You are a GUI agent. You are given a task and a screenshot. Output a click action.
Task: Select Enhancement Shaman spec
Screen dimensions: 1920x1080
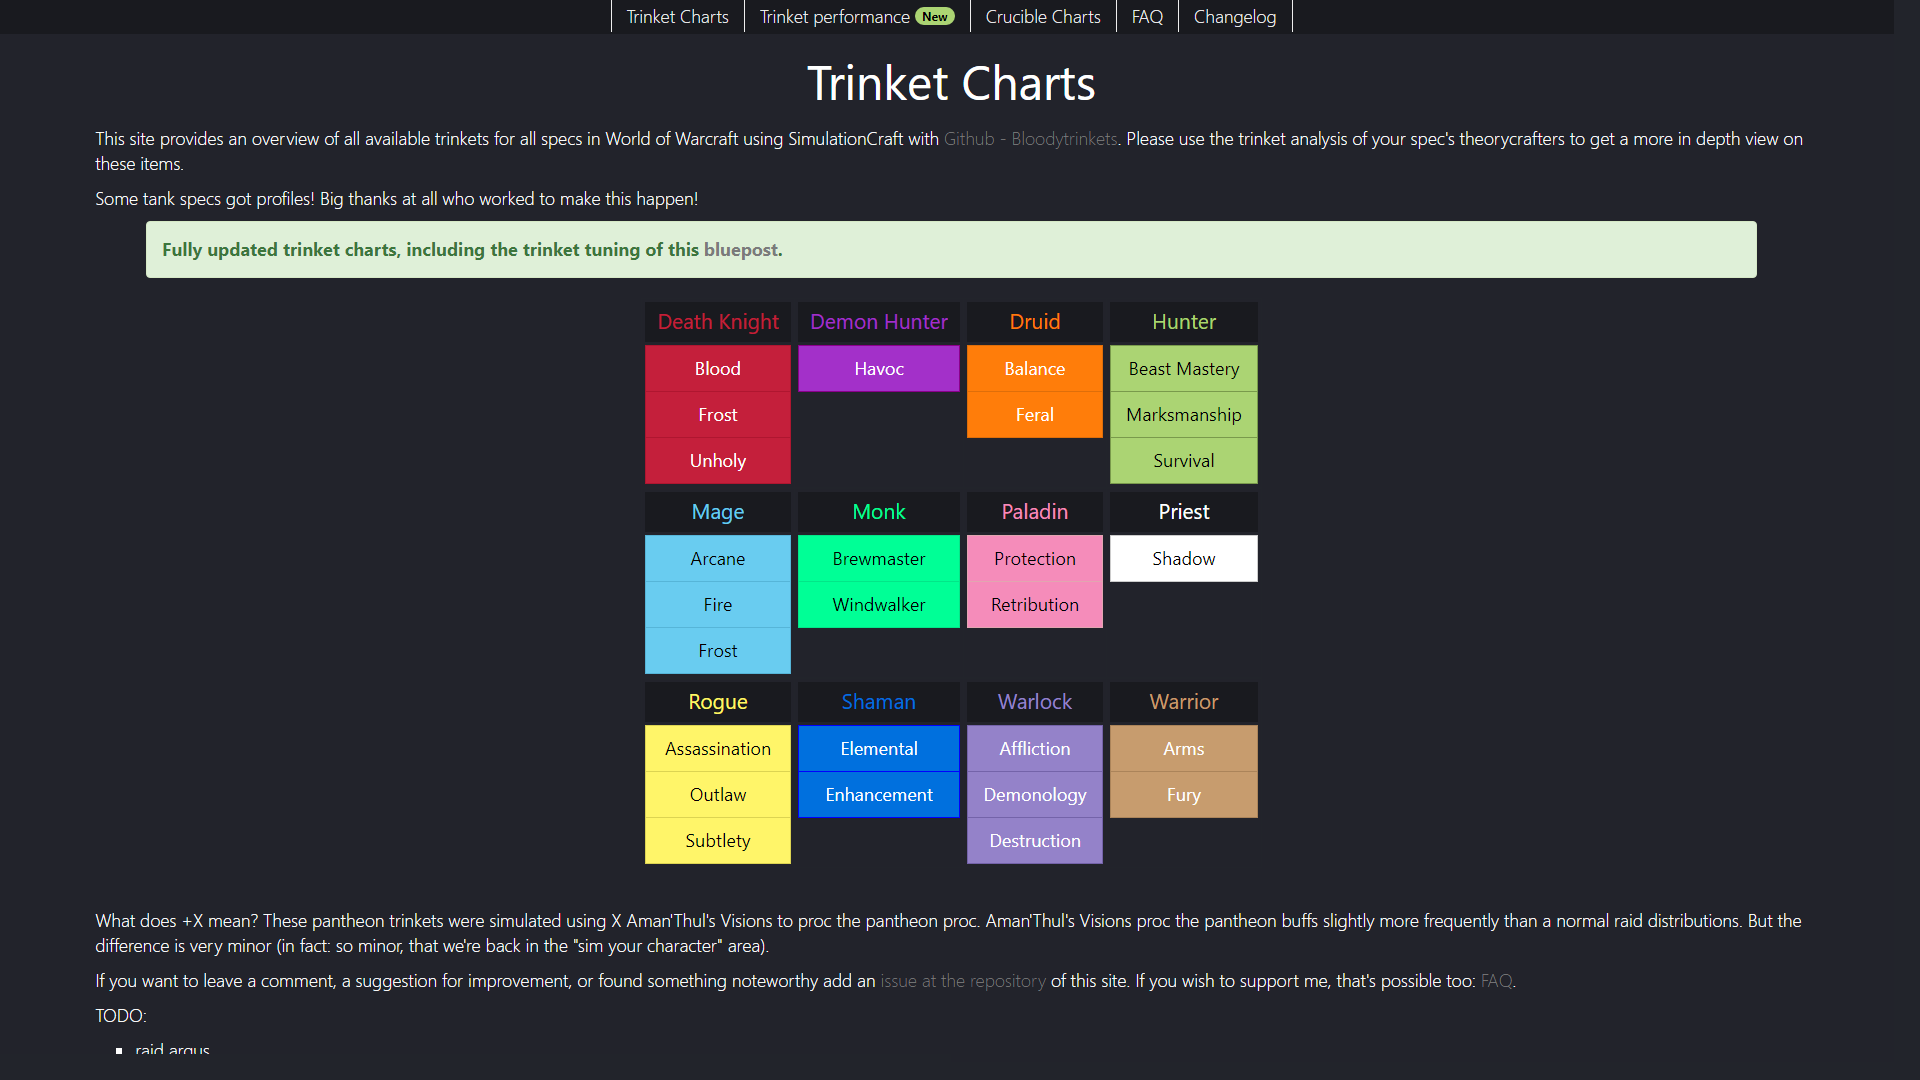tap(879, 795)
